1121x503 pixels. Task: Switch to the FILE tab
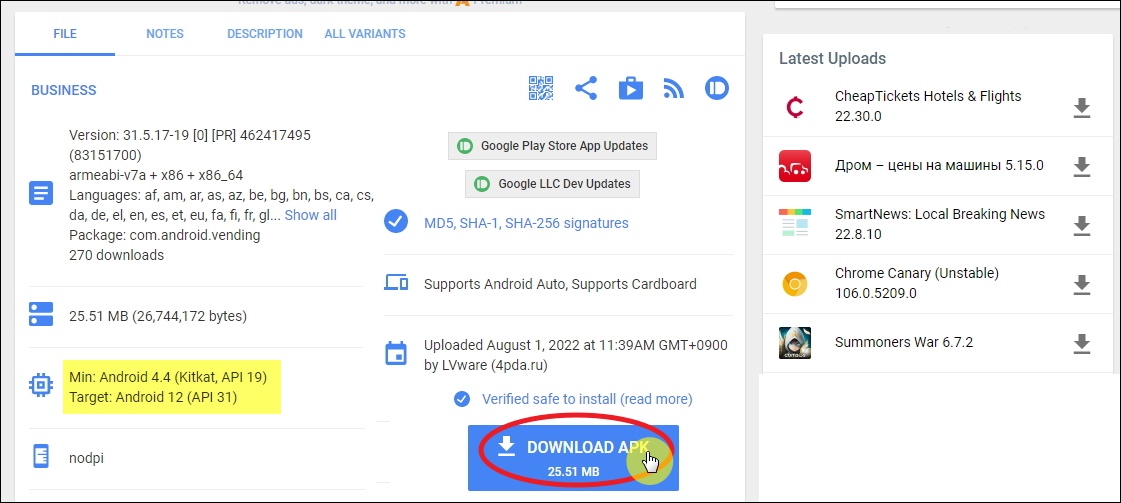65,34
